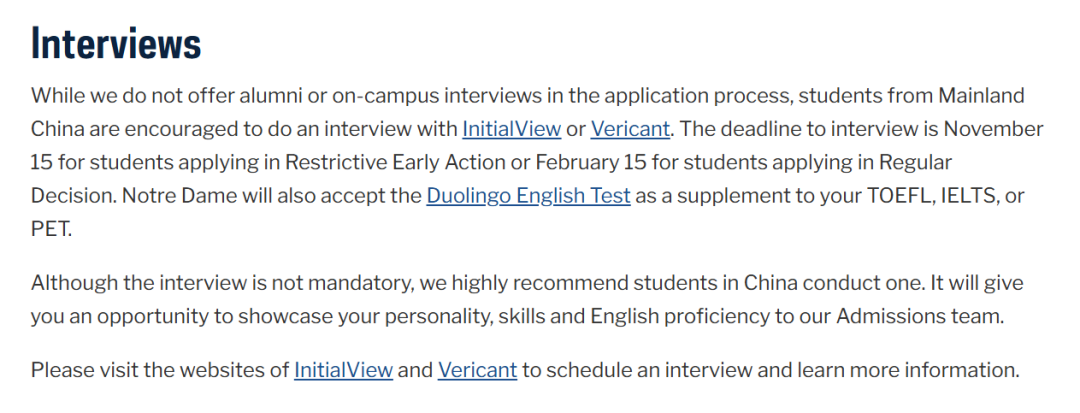
Task: Click the word "PET." ending the first paragraph
Action: point(51,229)
